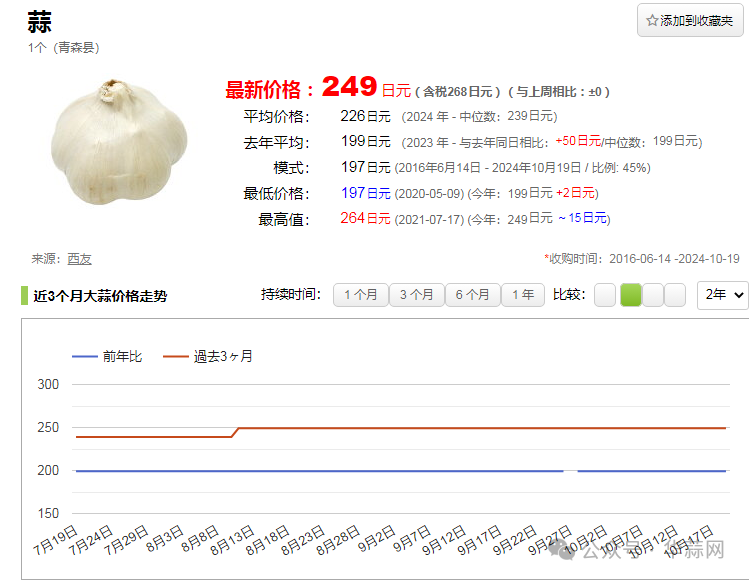Click the ~15日元 difference in blue

pyautogui.click(x=582, y=218)
